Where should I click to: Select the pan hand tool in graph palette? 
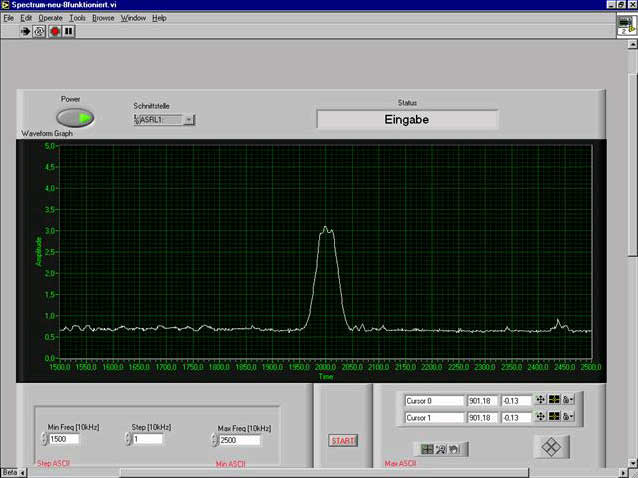(x=453, y=450)
